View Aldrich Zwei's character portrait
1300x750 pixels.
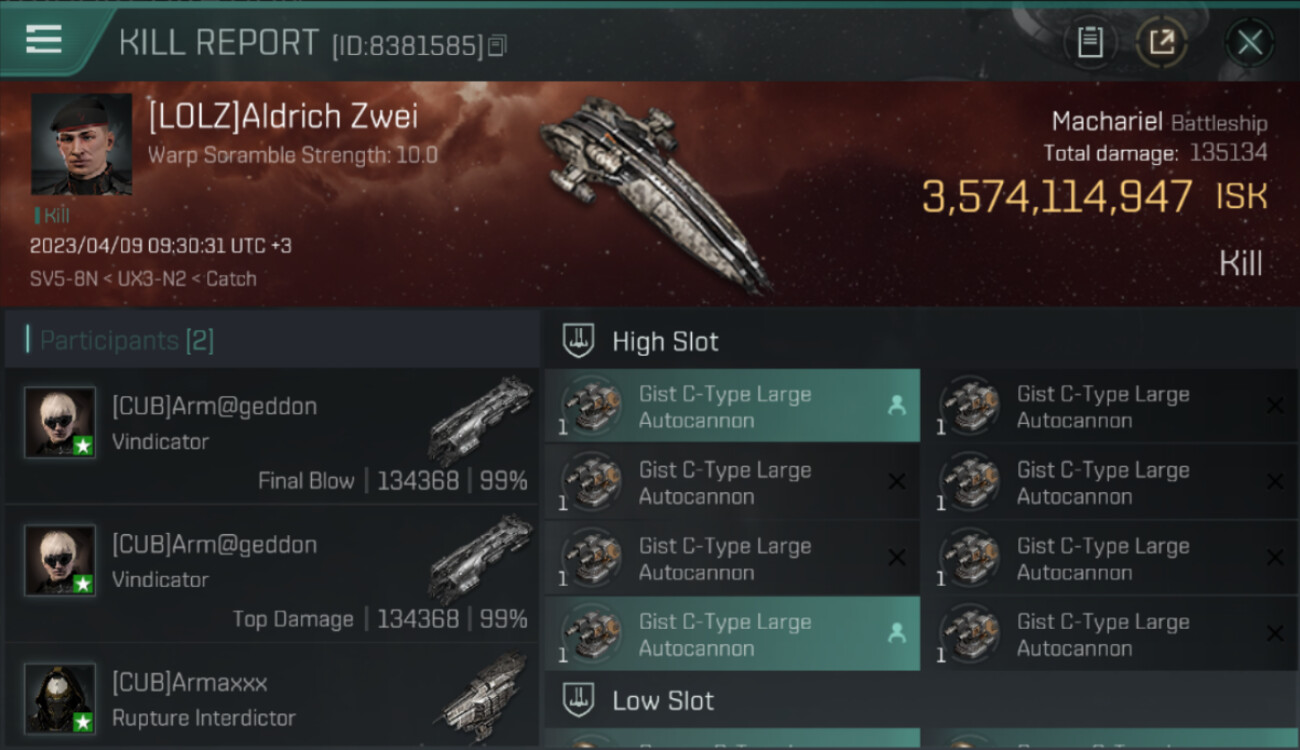[x=81, y=144]
